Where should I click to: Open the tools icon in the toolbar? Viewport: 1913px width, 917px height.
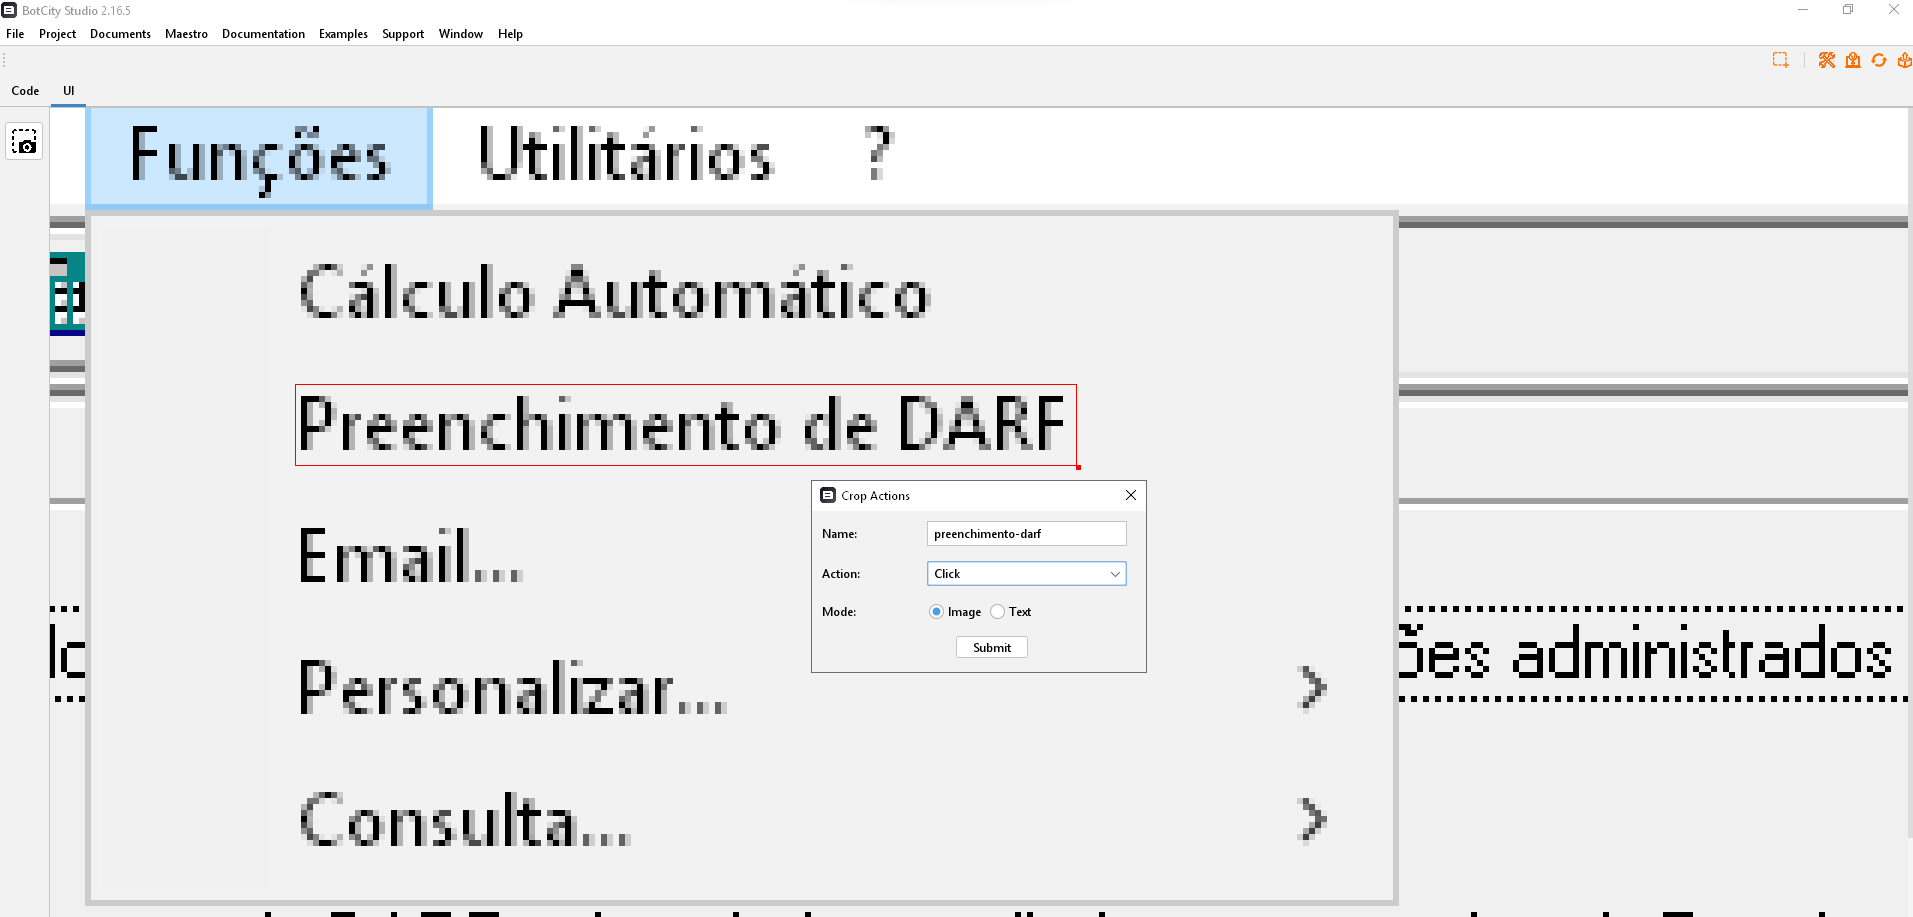(x=1826, y=60)
